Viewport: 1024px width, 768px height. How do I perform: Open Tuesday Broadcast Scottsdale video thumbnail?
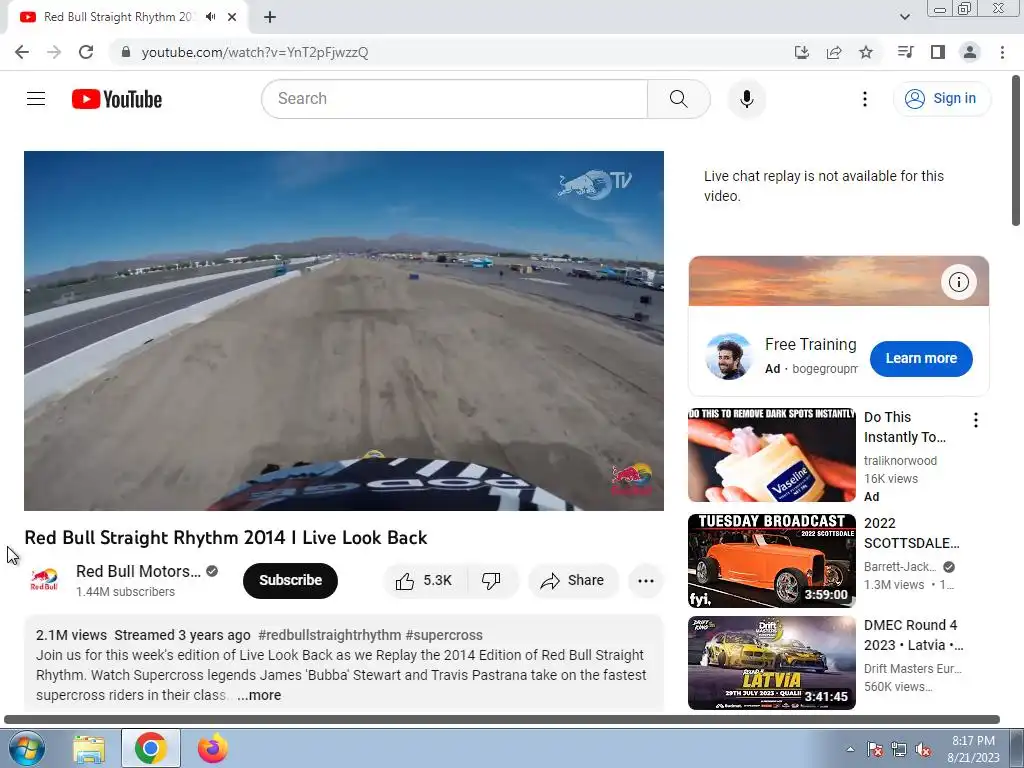coord(771,561)
